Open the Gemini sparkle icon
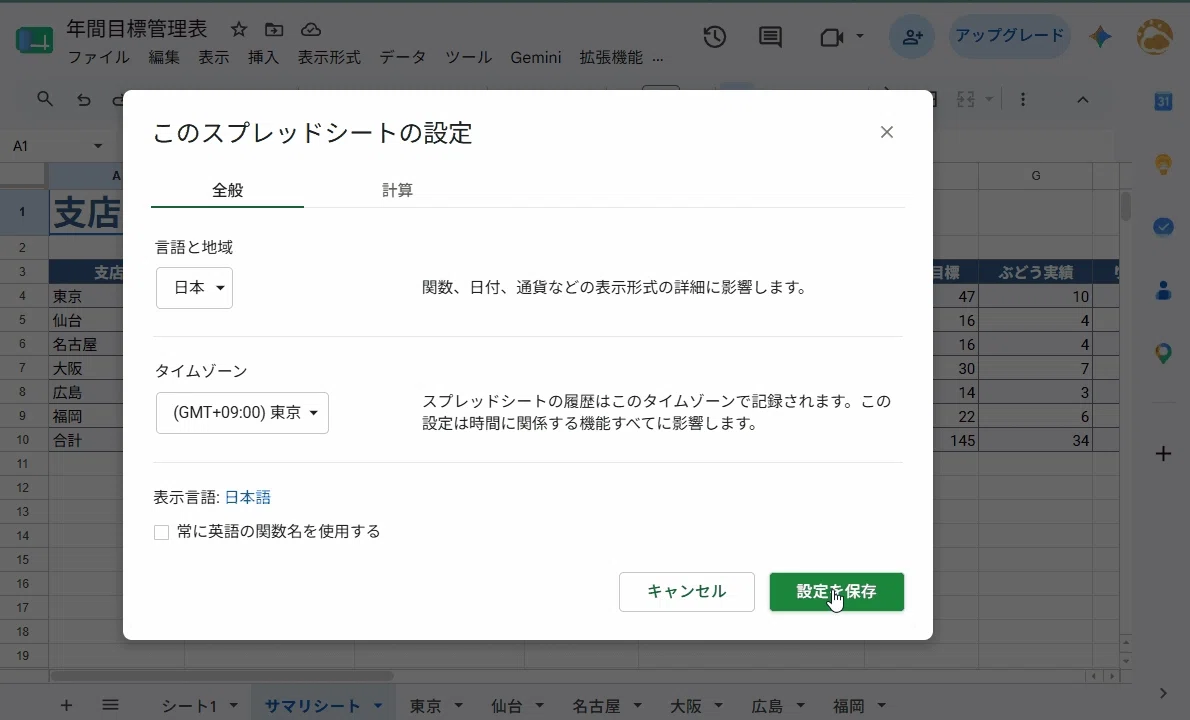This screenshot has height=720, width=1190. click(x=1100, y=36)
